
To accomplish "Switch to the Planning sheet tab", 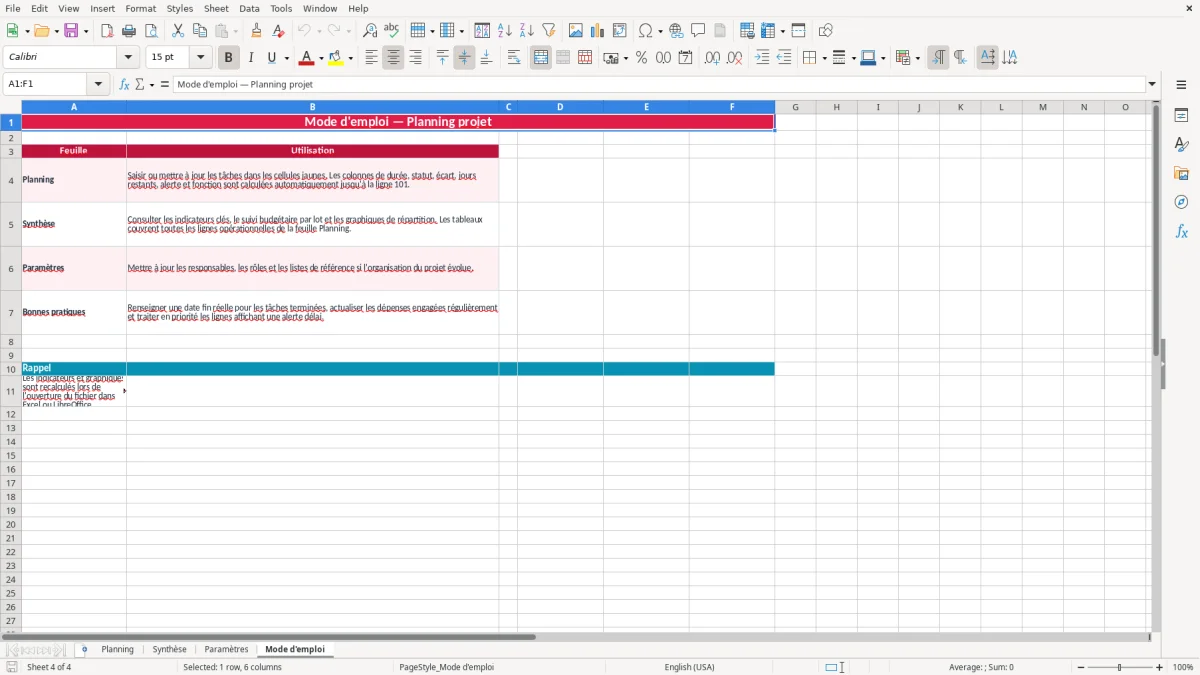I will 117,650.
